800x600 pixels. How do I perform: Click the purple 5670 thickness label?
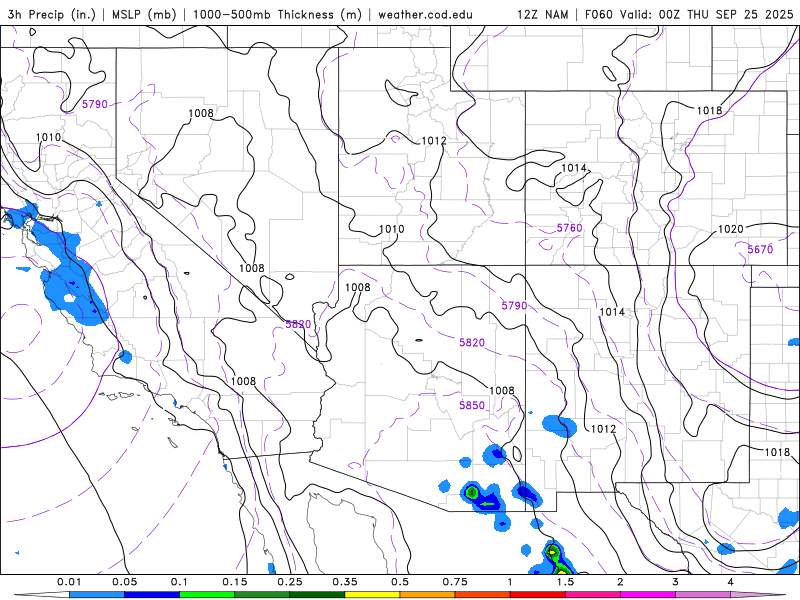[x=760, y=249]
